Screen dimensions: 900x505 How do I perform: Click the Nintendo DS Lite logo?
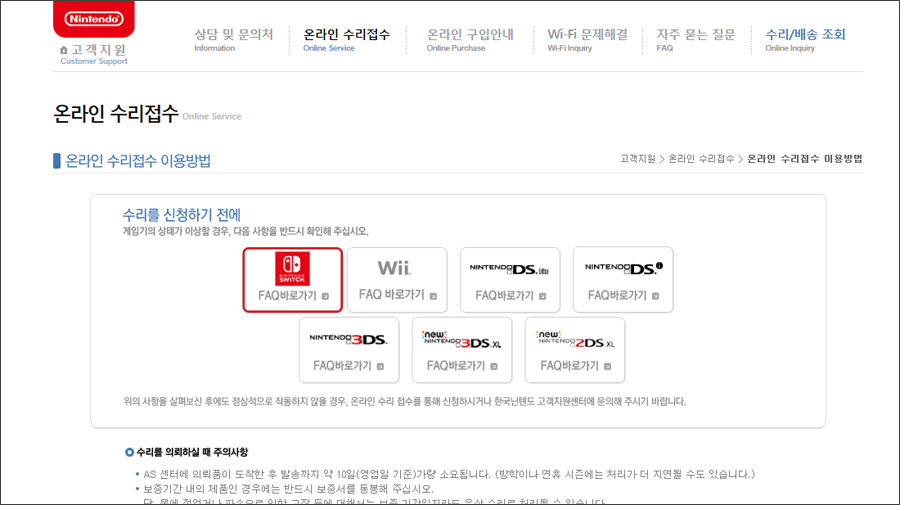point(509,269)
